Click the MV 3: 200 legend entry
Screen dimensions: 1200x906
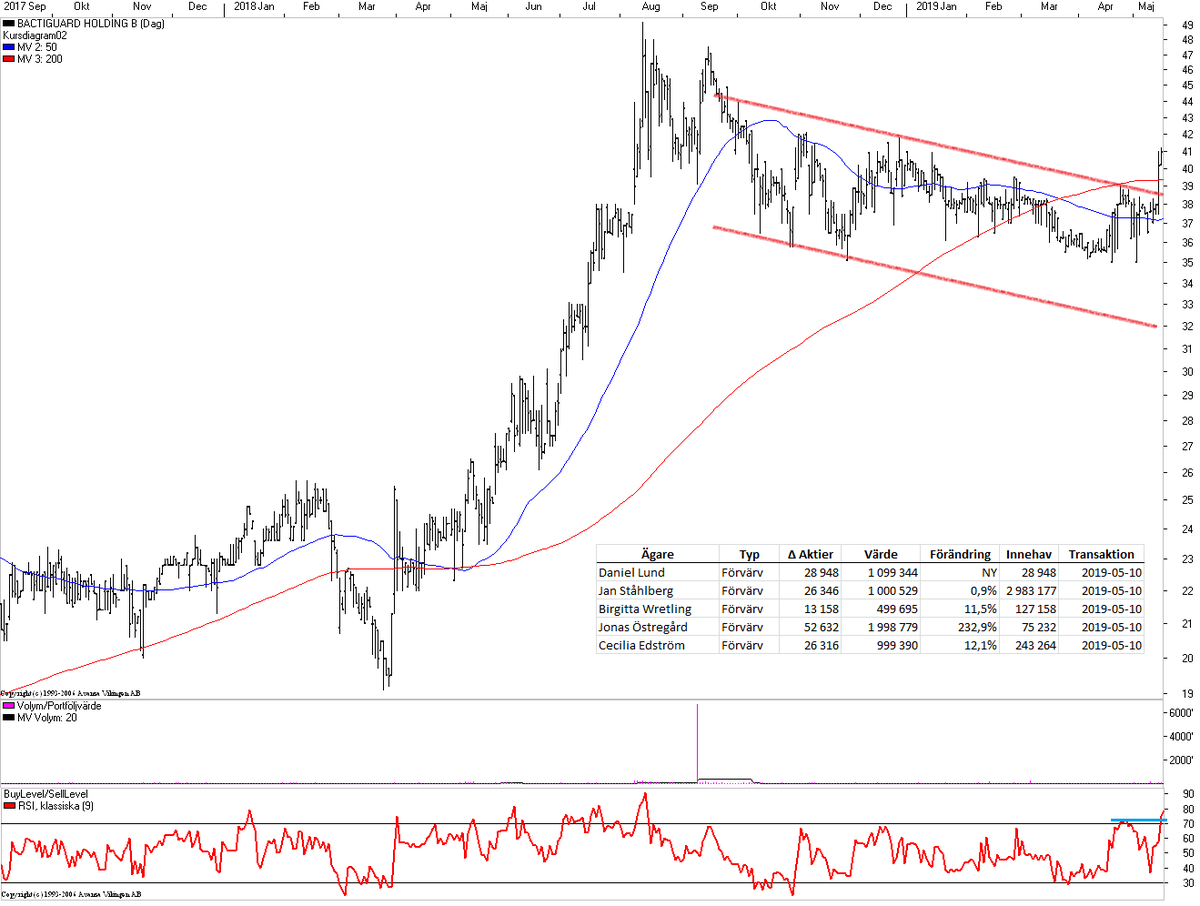click(42, 59)
